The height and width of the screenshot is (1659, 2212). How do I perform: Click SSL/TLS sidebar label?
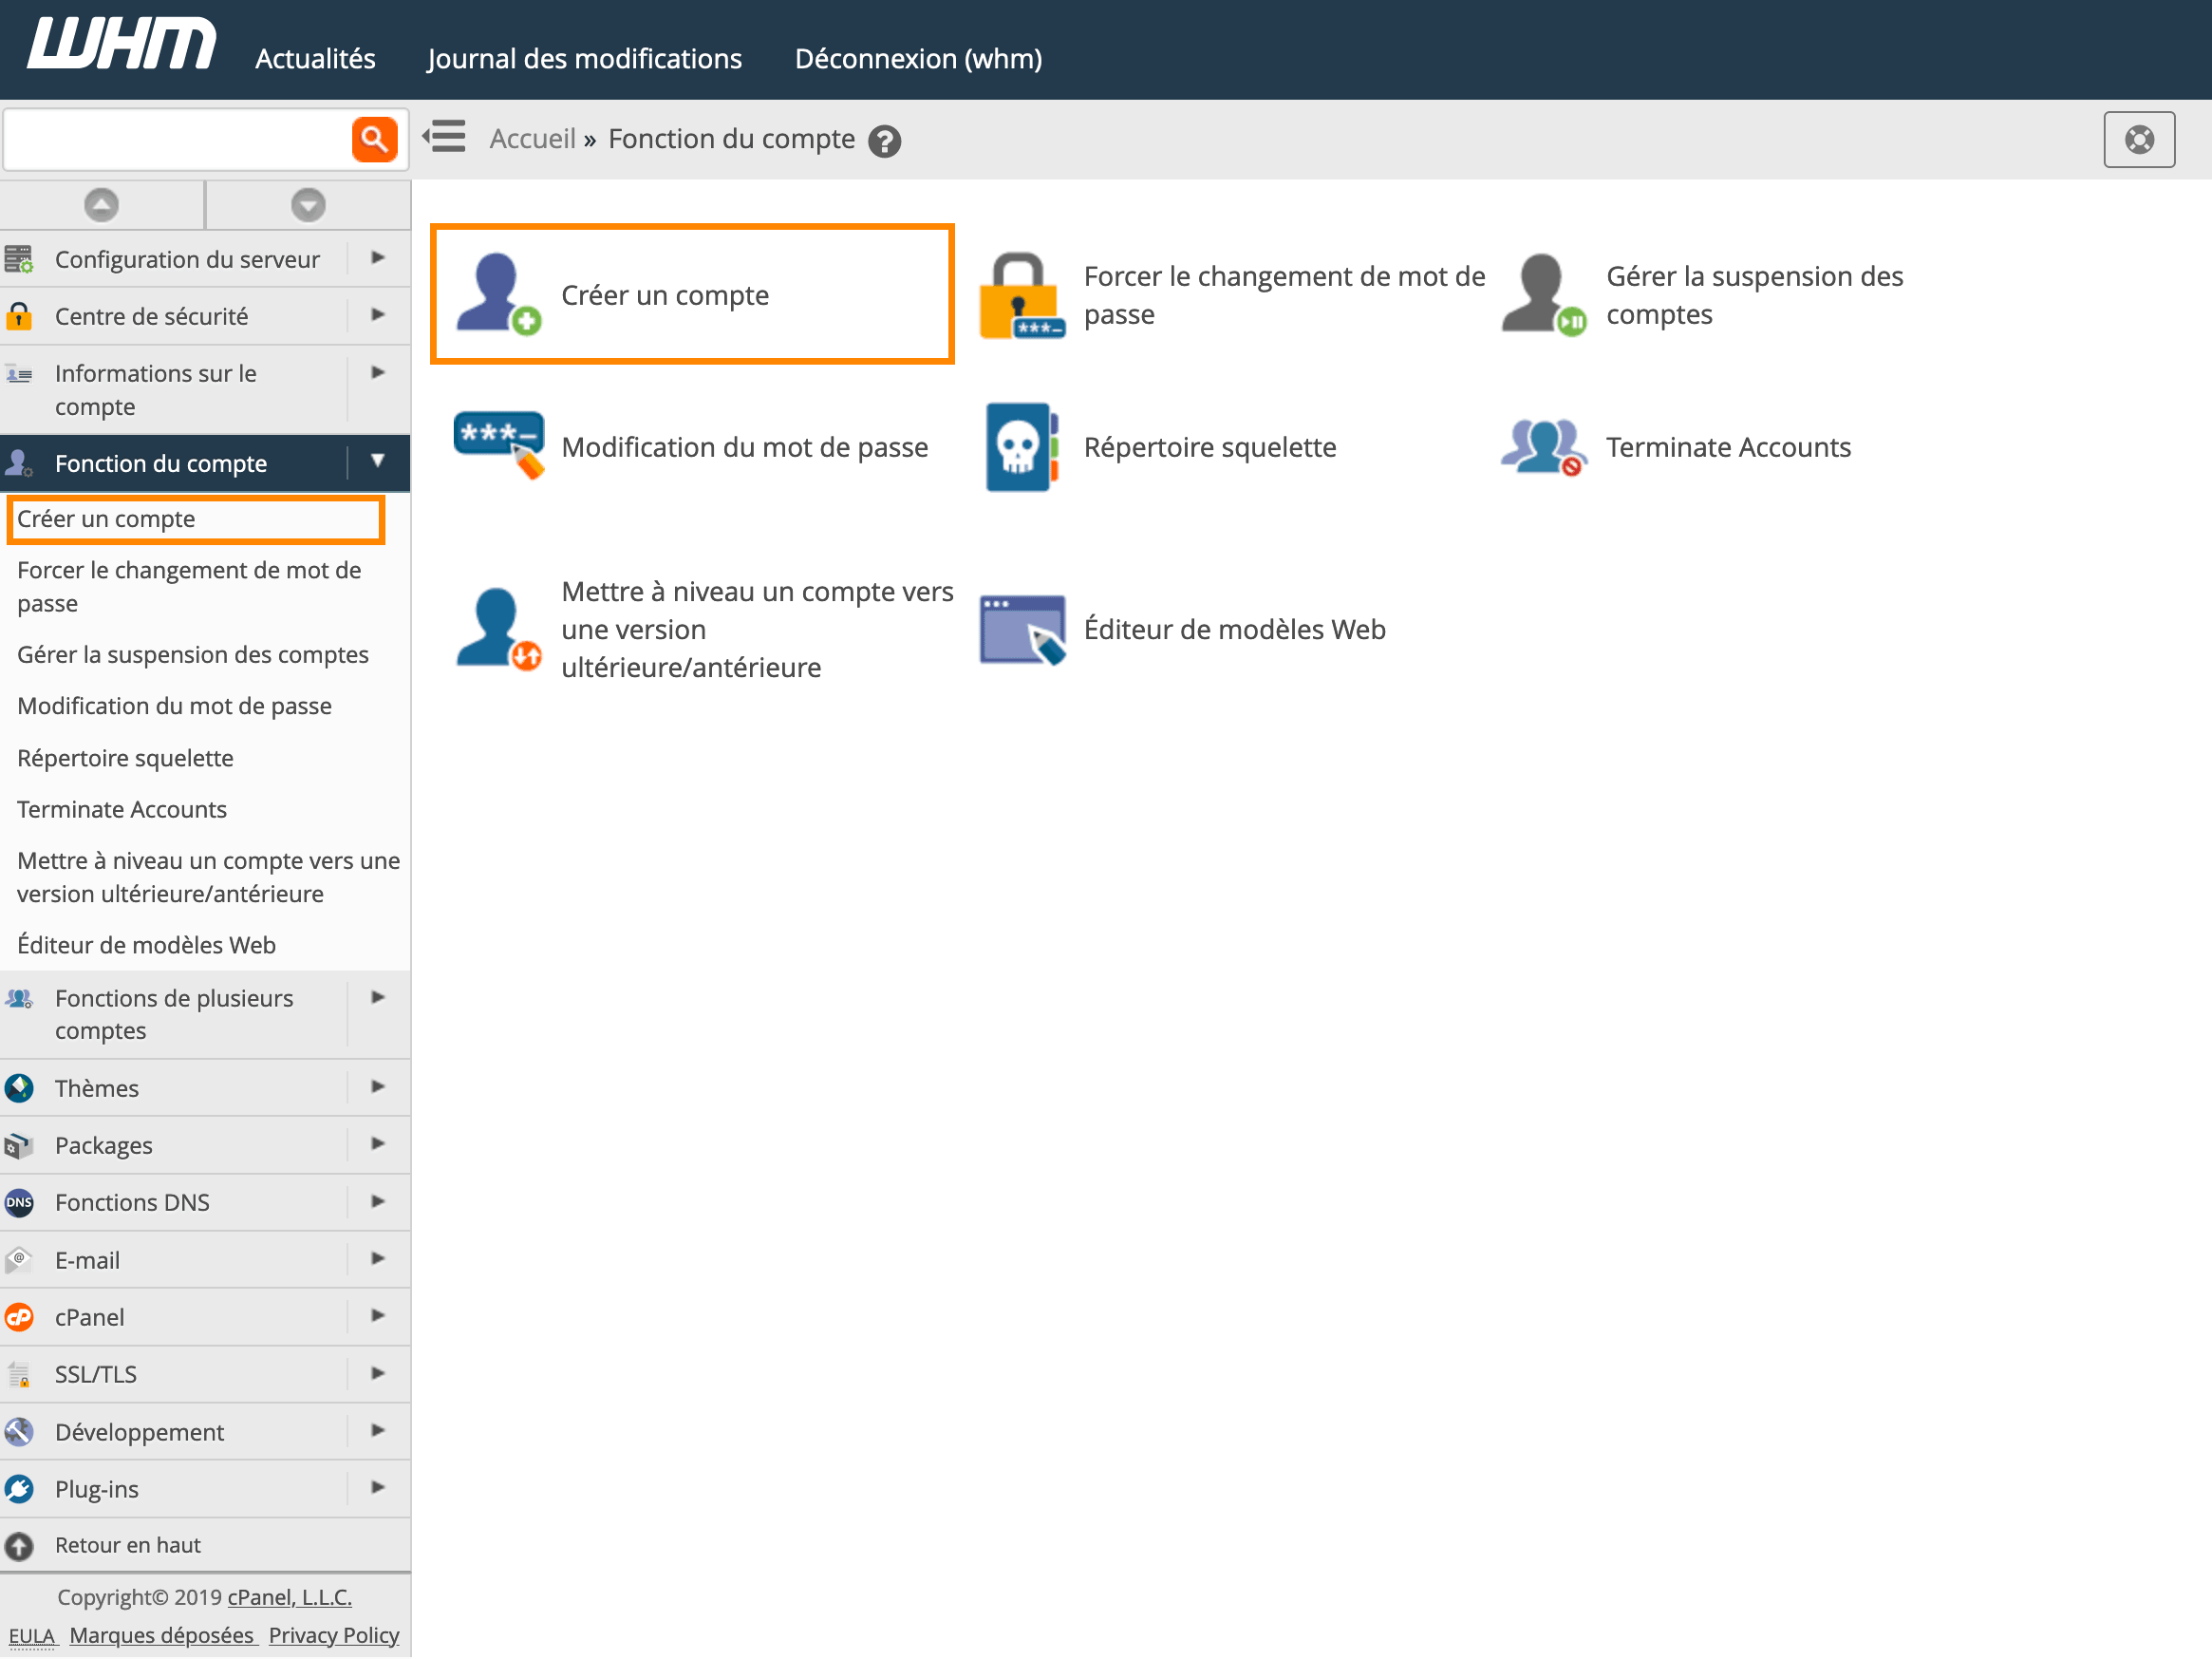[x=96, y=1374]
